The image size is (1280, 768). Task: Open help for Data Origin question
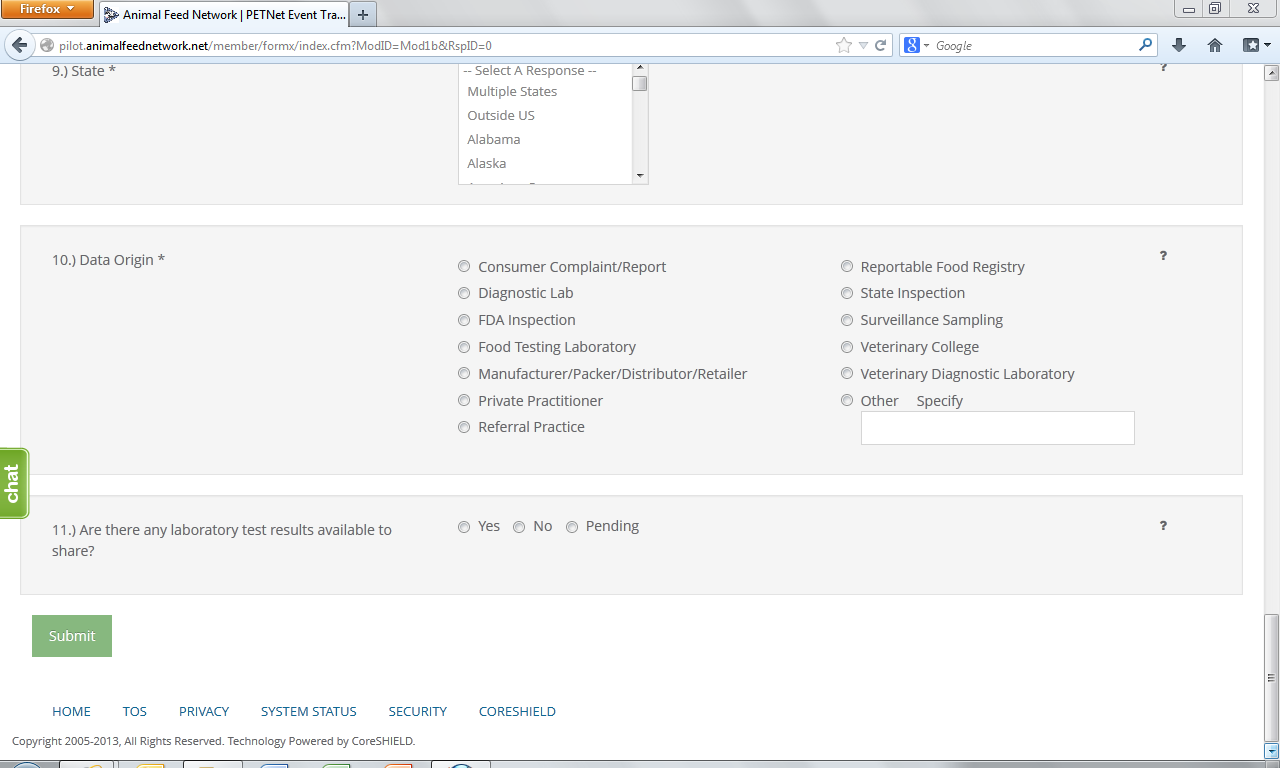[1163, 256]
